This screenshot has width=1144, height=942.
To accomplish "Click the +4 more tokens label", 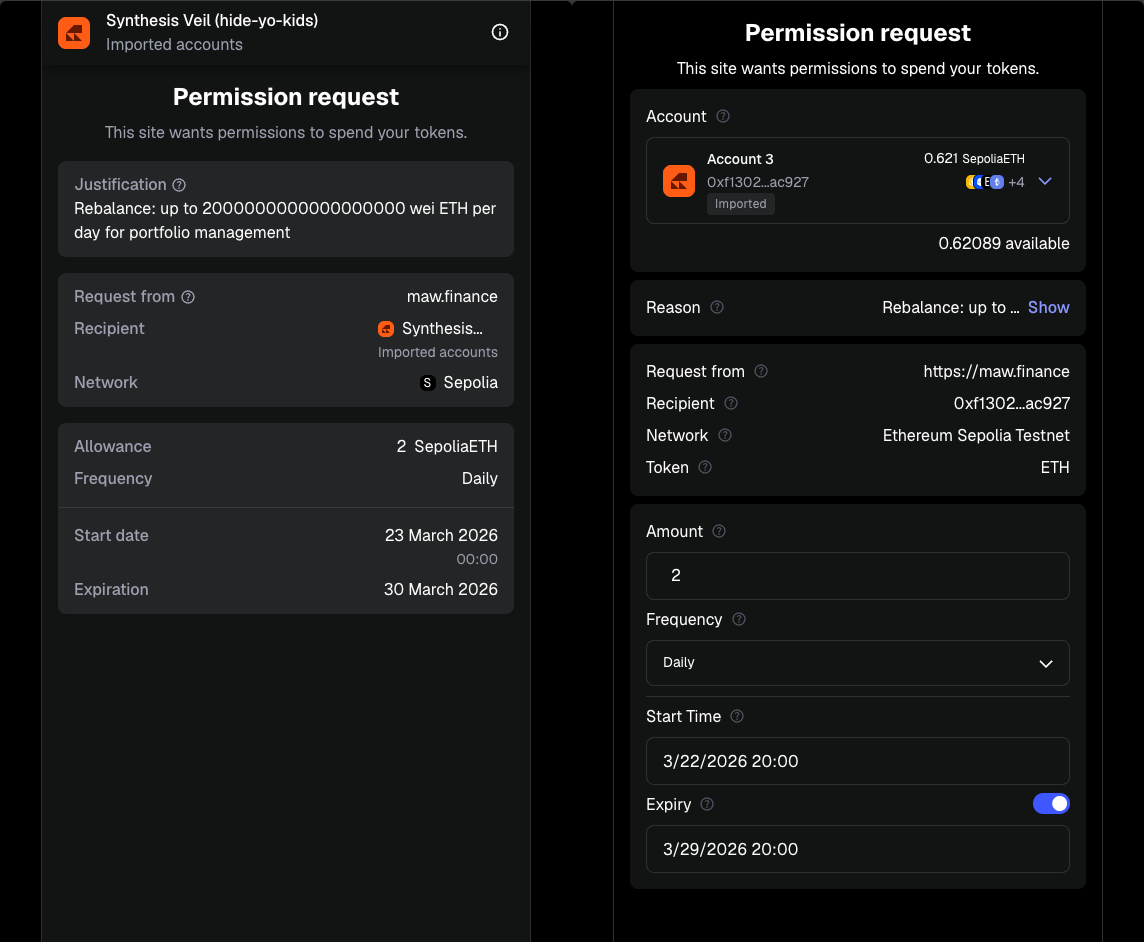I will click(x=1016, y=182).
